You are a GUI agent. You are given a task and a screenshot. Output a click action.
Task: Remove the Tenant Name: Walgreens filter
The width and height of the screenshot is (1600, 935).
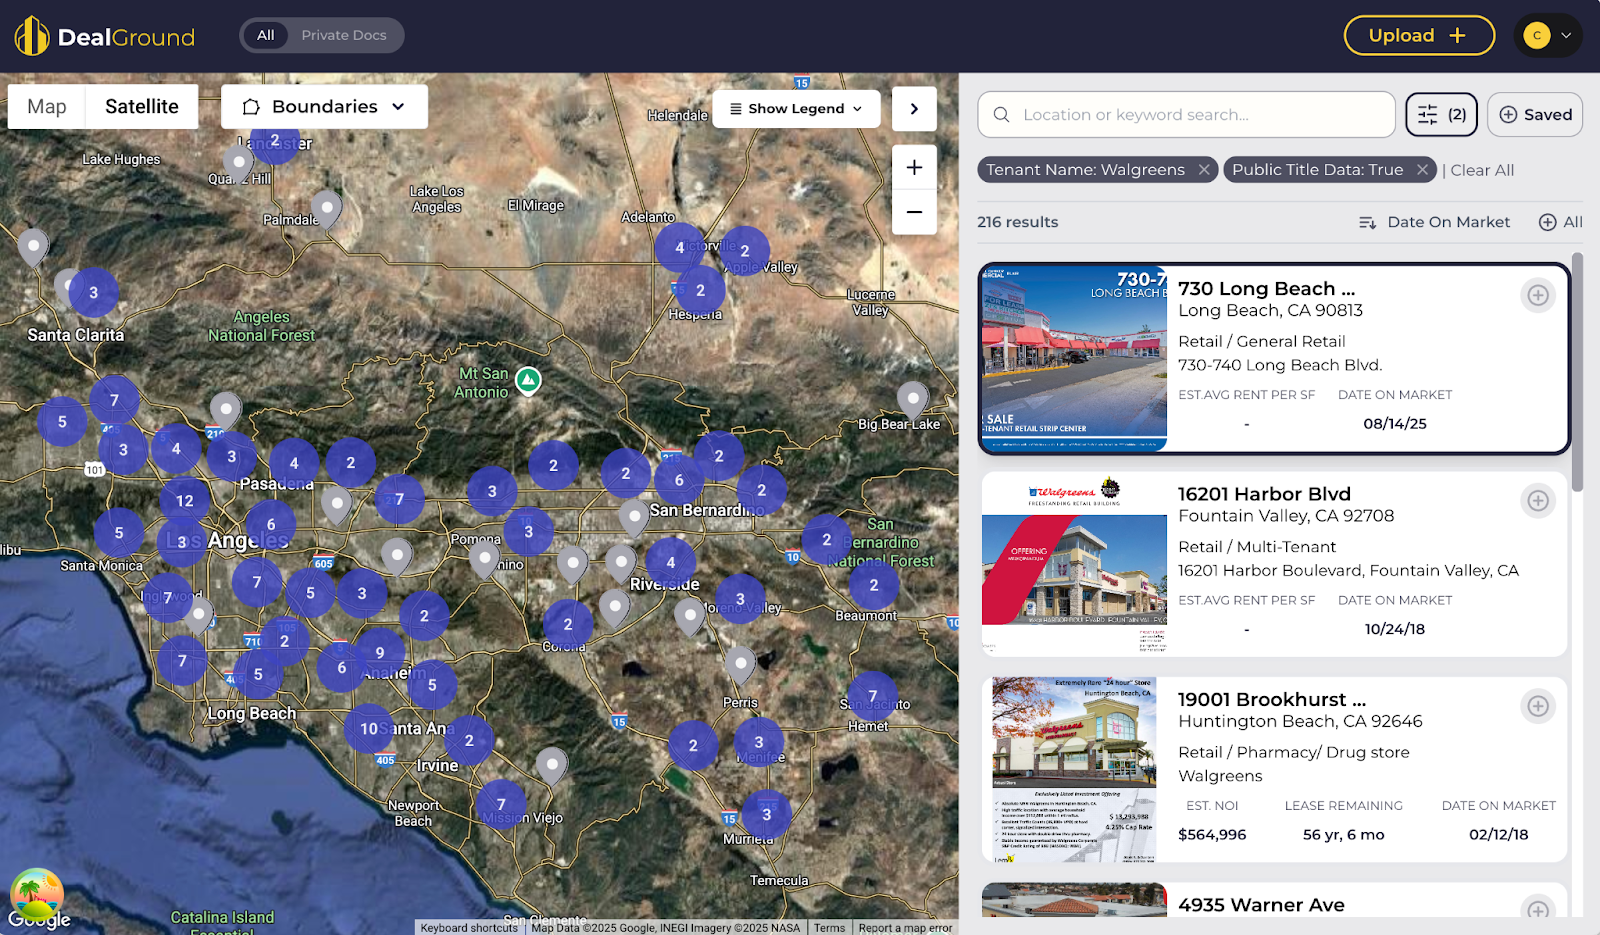pos(1204,170)
